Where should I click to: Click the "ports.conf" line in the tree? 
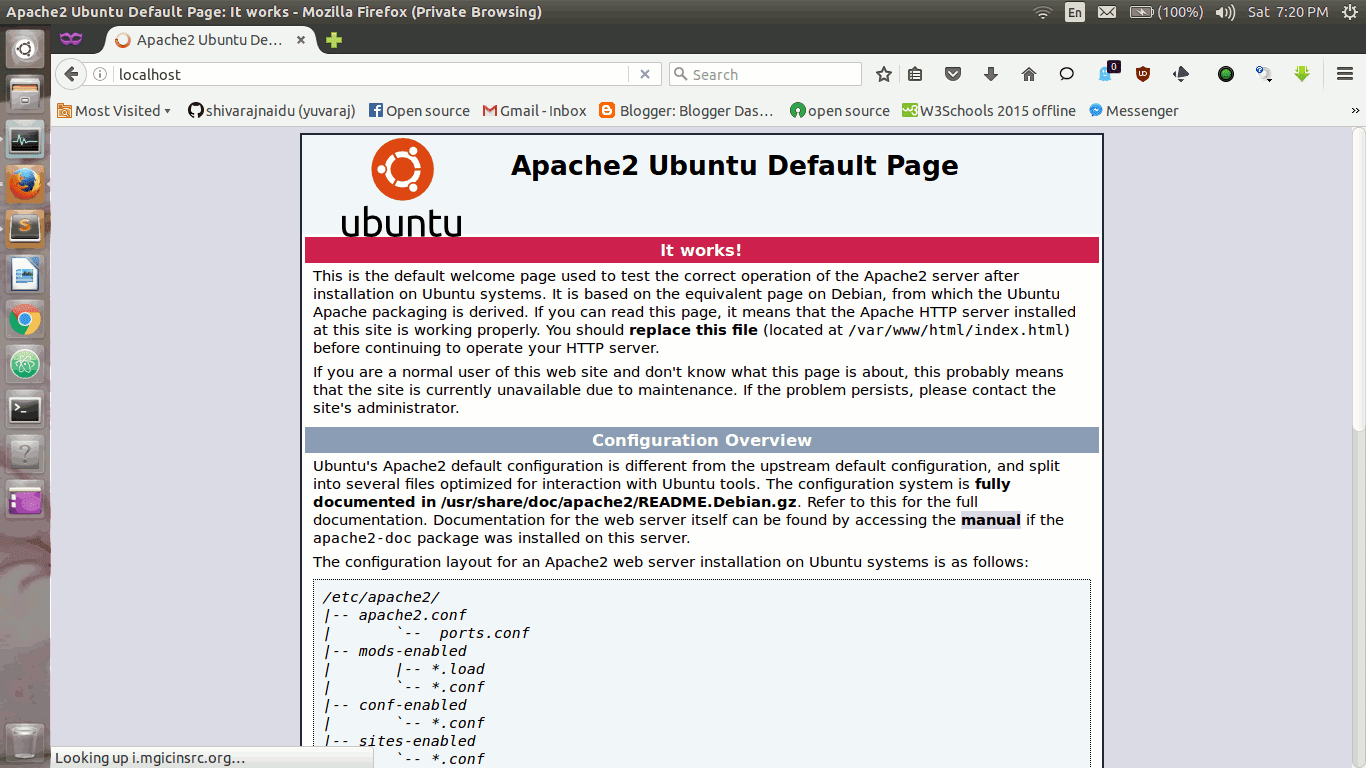[484, 633]
